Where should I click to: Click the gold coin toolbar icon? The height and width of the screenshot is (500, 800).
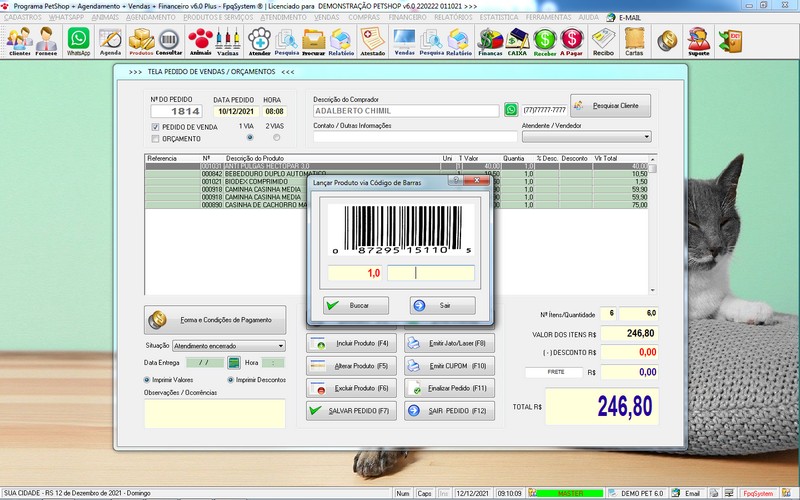coord(666,41)
